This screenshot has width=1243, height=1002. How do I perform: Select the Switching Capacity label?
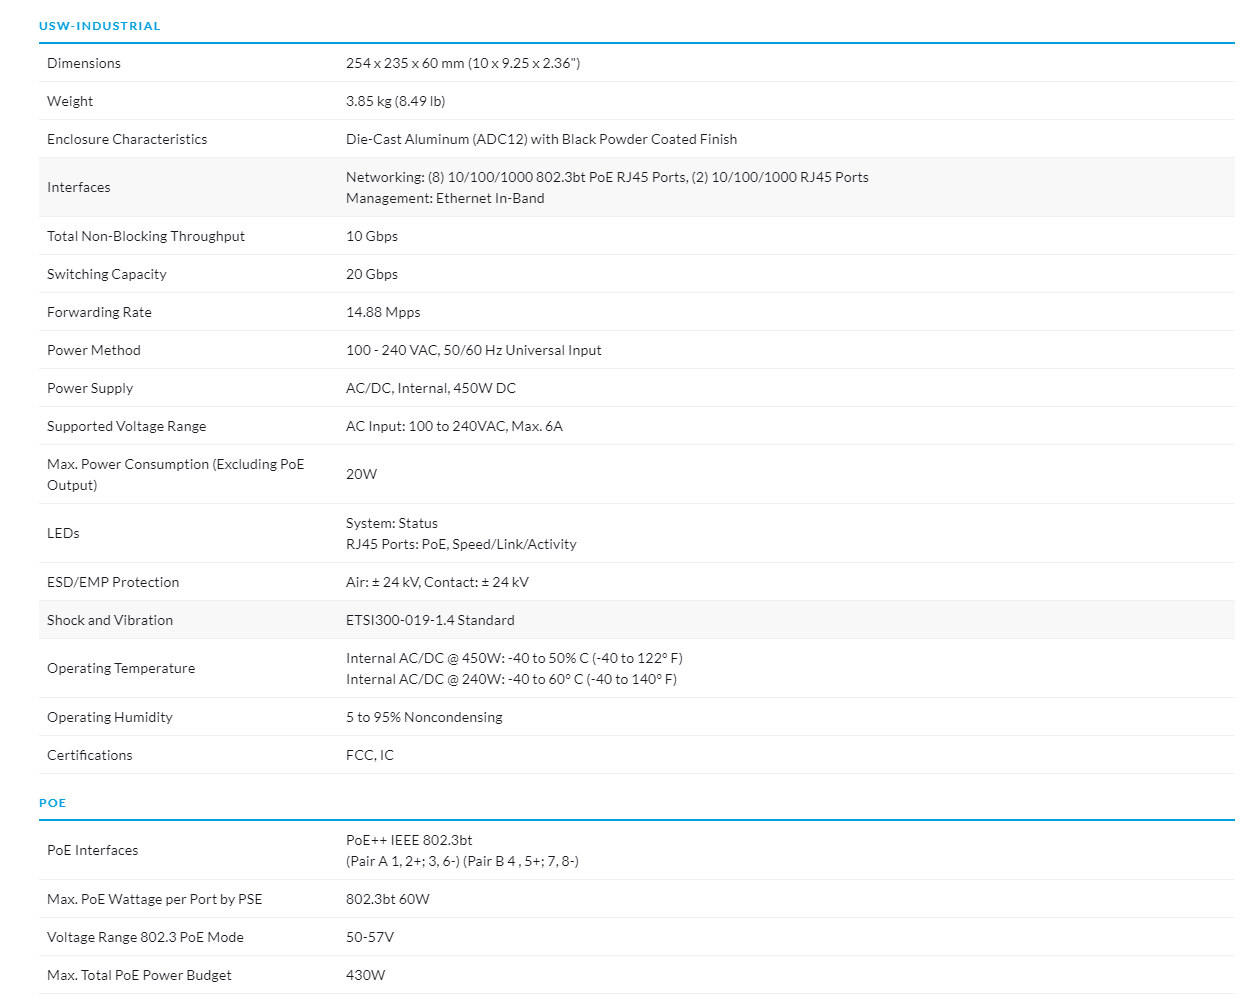[106, 274]
